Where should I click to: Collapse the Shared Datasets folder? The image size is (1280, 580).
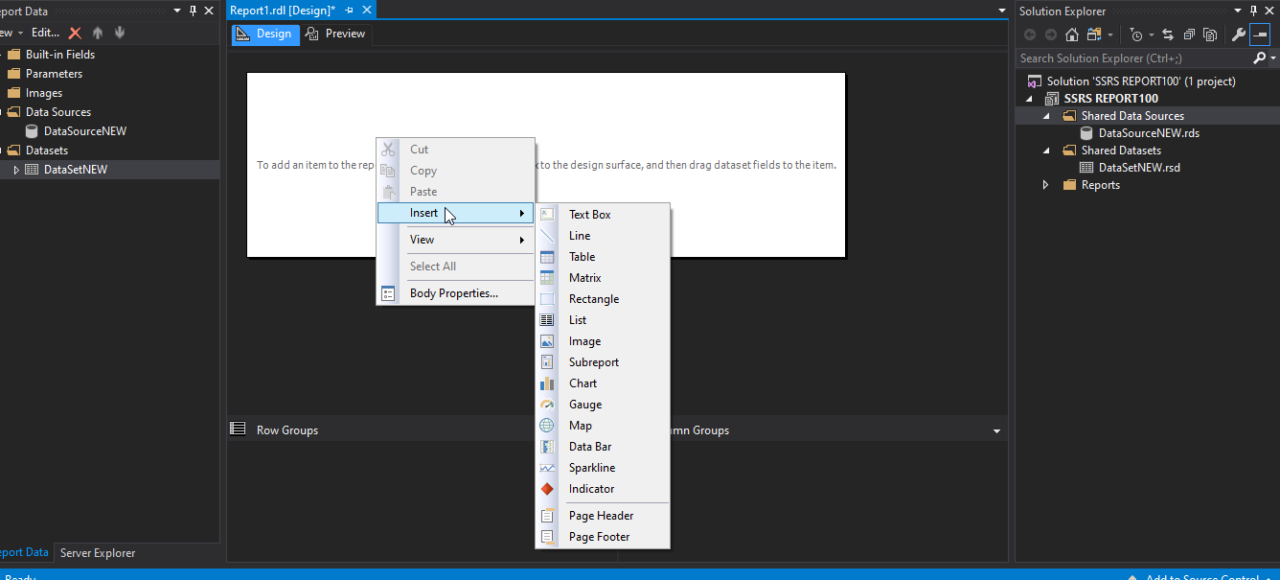[x=1046, y=151]
